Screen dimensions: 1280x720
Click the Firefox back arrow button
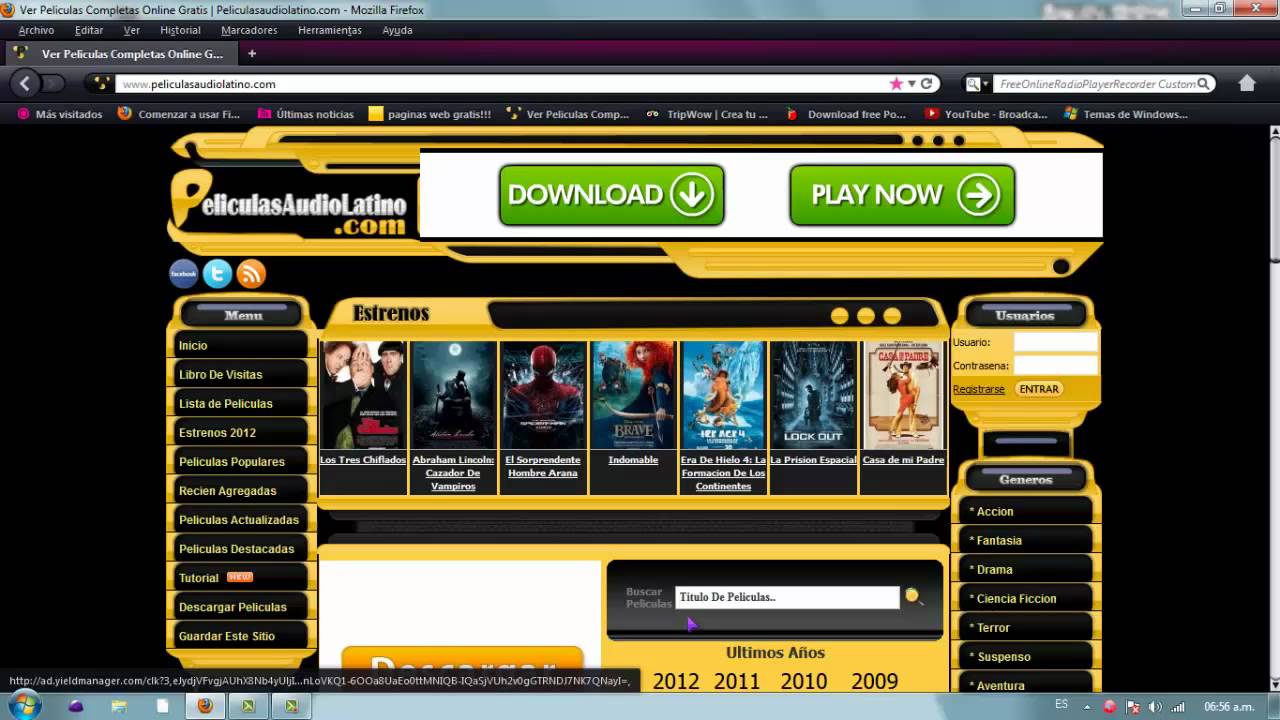25,84
